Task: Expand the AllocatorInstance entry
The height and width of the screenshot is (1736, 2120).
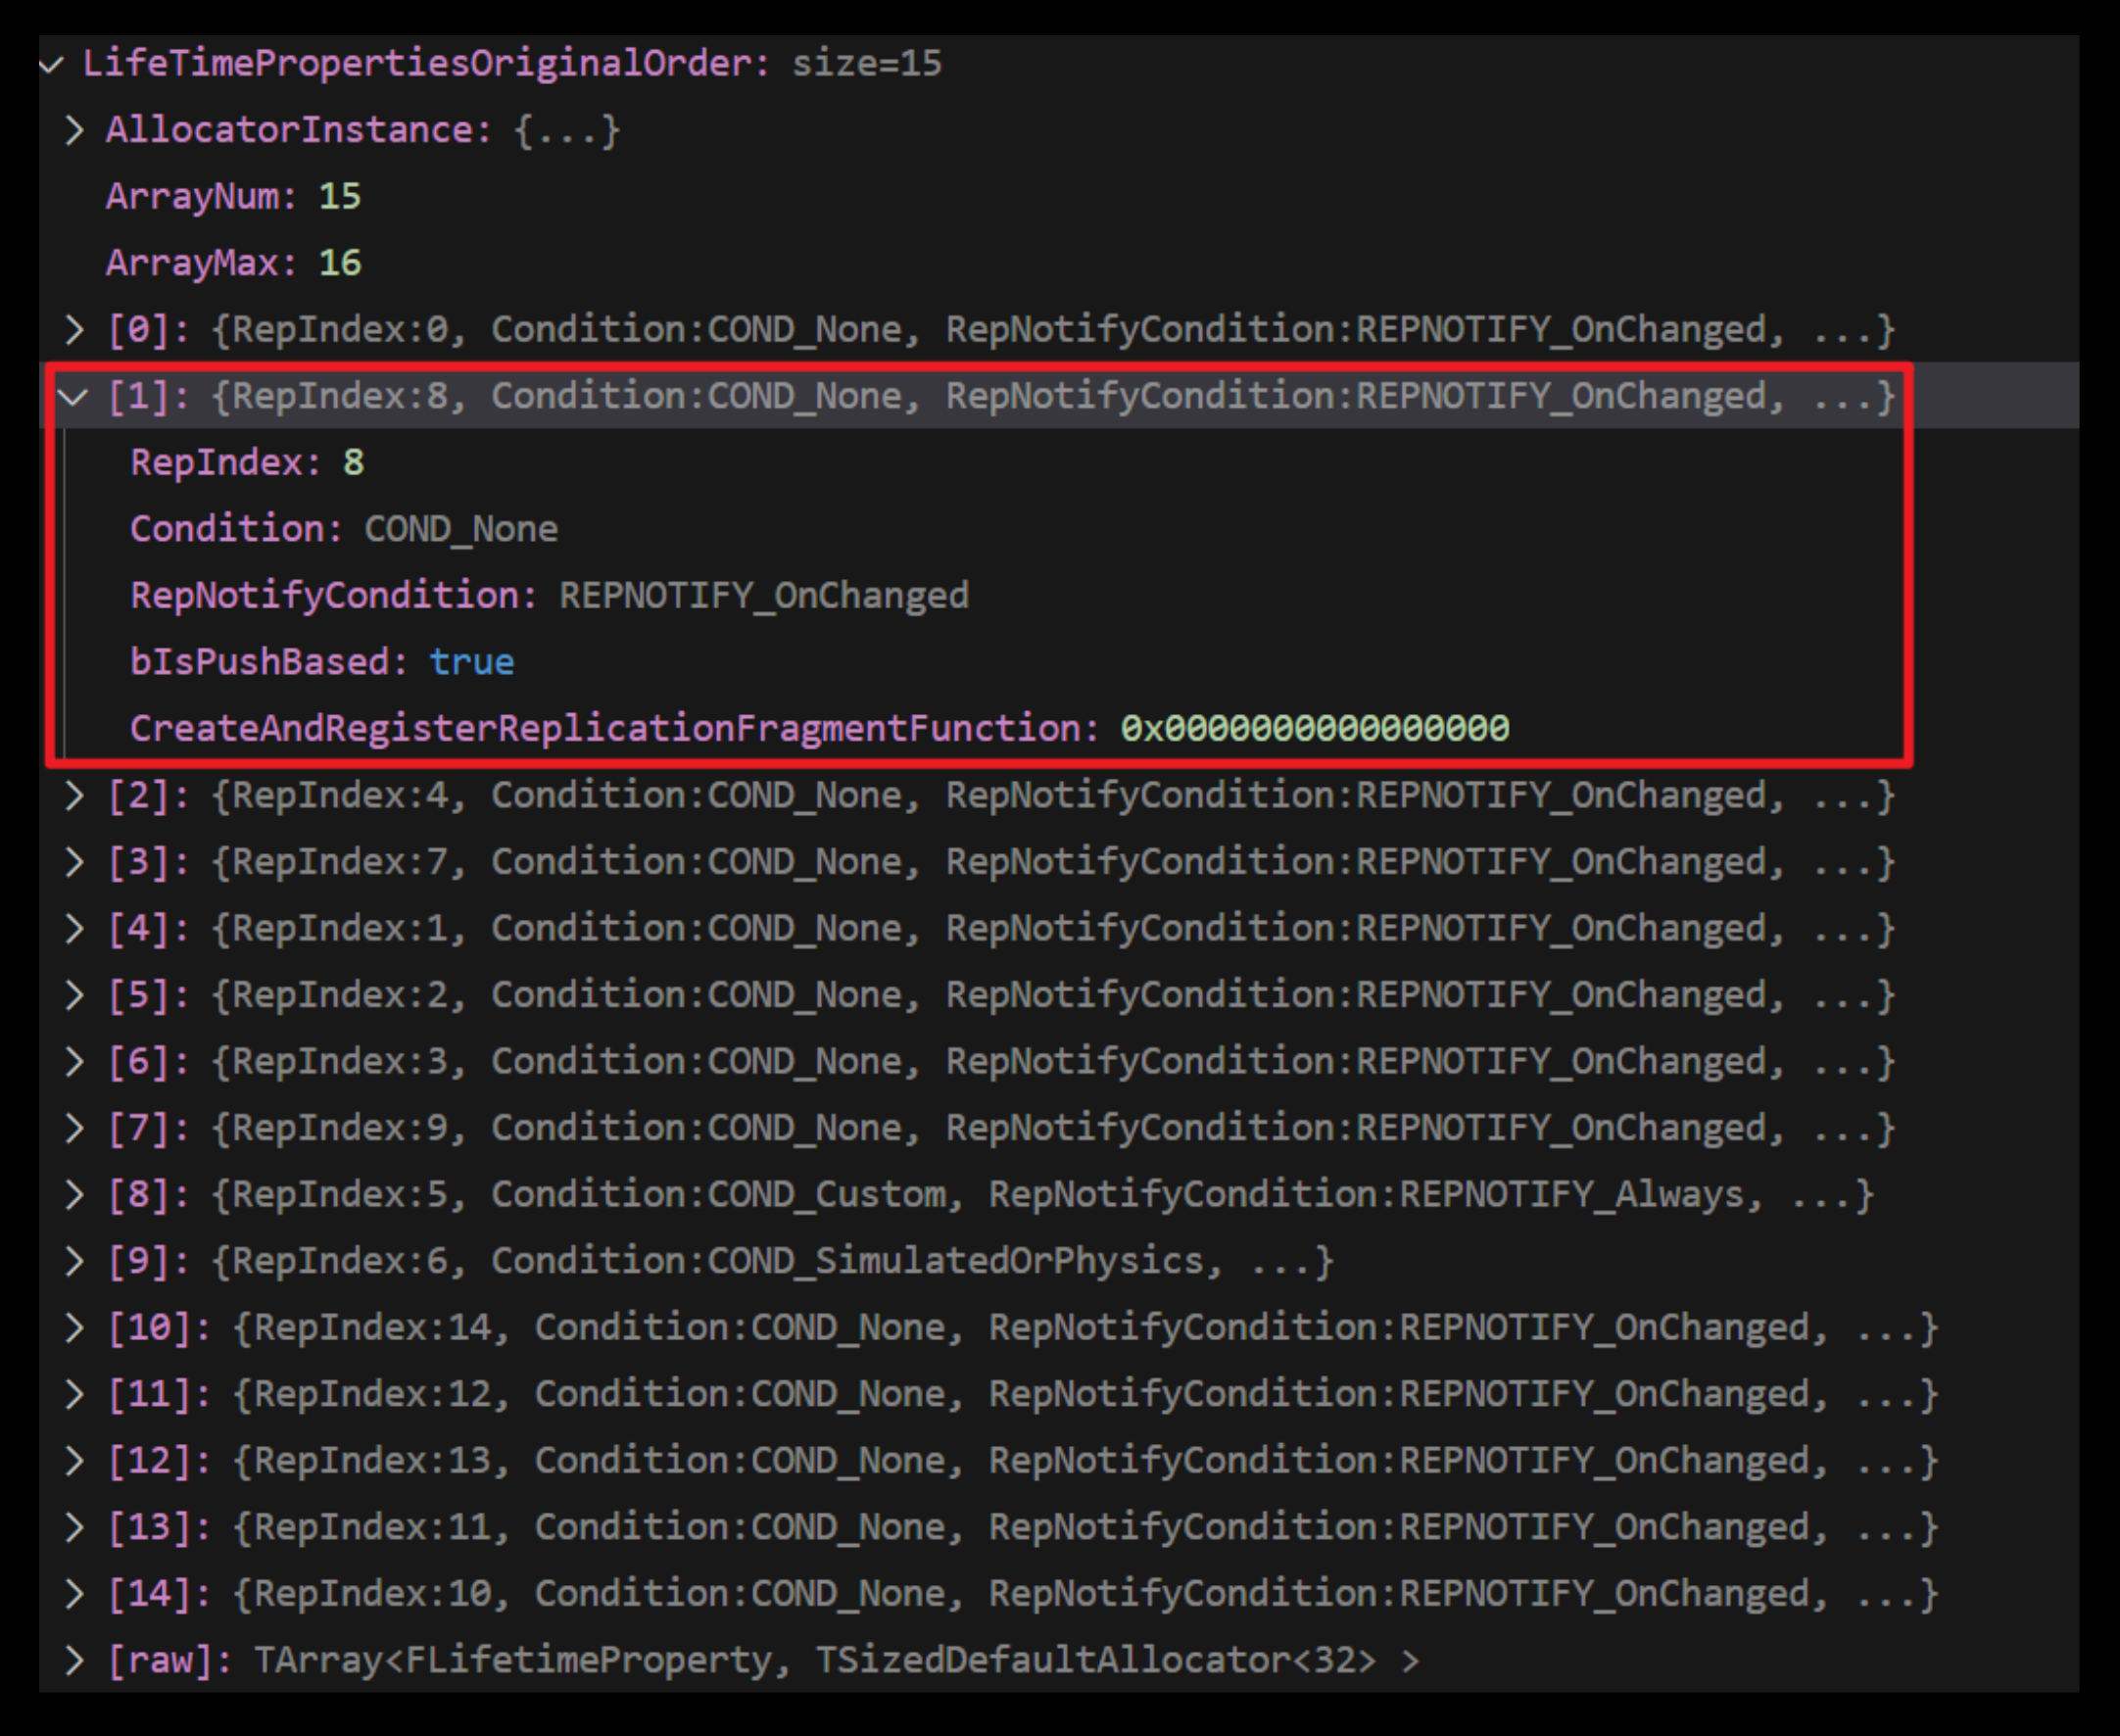Action: pyautogui.click(x=73, y=130)
